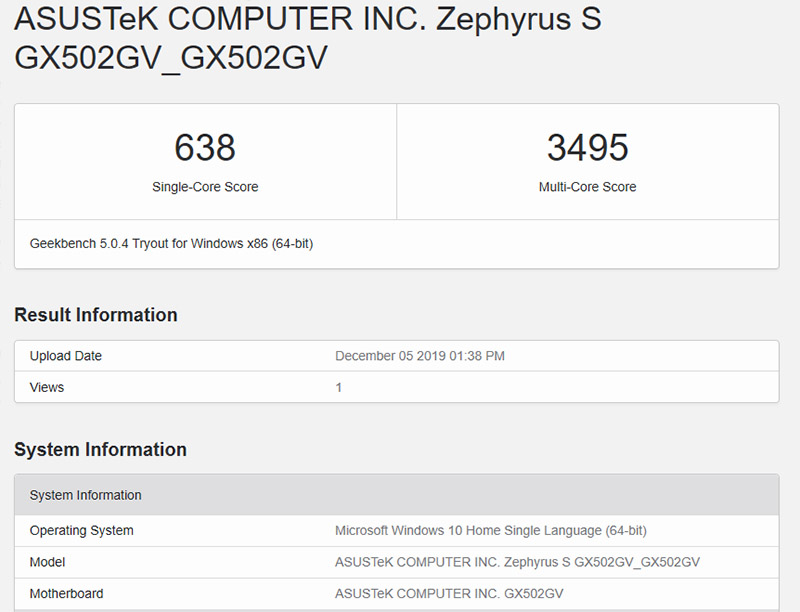The image size is (800, 612).
Task: Click the large System Information section heading
Action: pos(100,450)
